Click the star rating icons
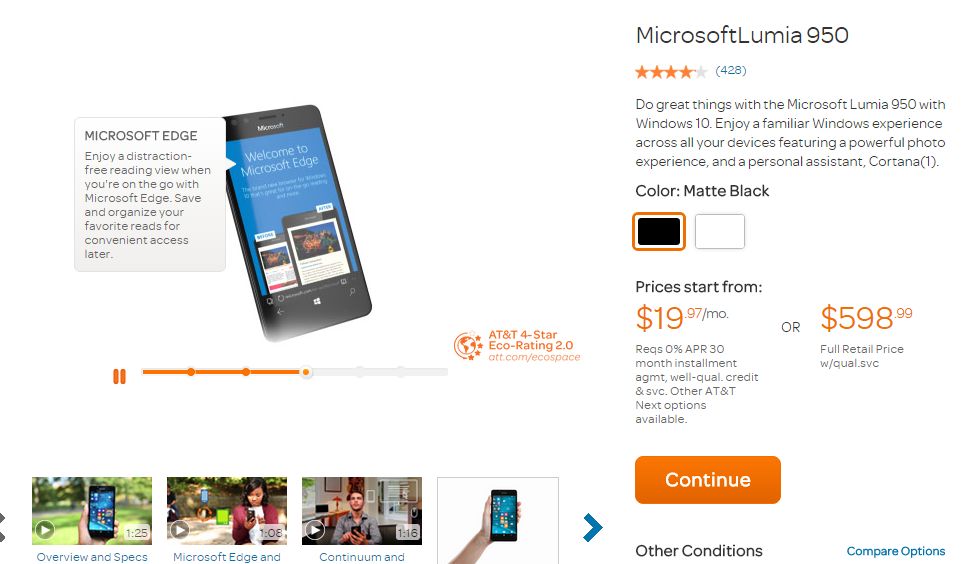The image size is (978, 564). coord(671,72)
